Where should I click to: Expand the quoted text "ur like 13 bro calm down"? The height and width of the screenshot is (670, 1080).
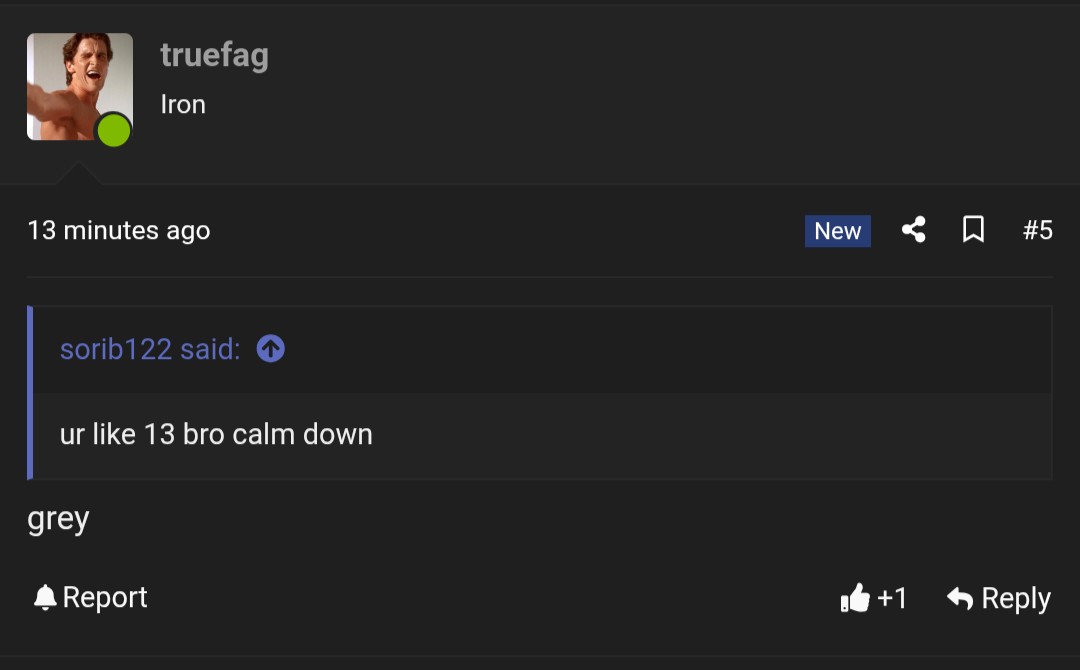click(x=216, y=435)
